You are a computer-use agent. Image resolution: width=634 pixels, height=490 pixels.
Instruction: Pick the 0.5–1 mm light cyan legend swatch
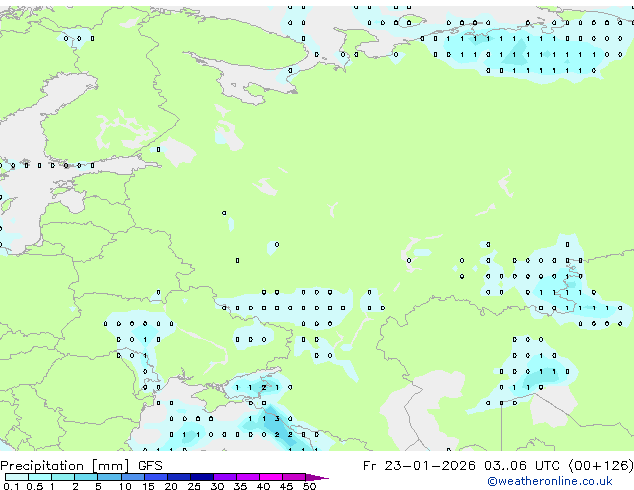[x=40, y=477]
